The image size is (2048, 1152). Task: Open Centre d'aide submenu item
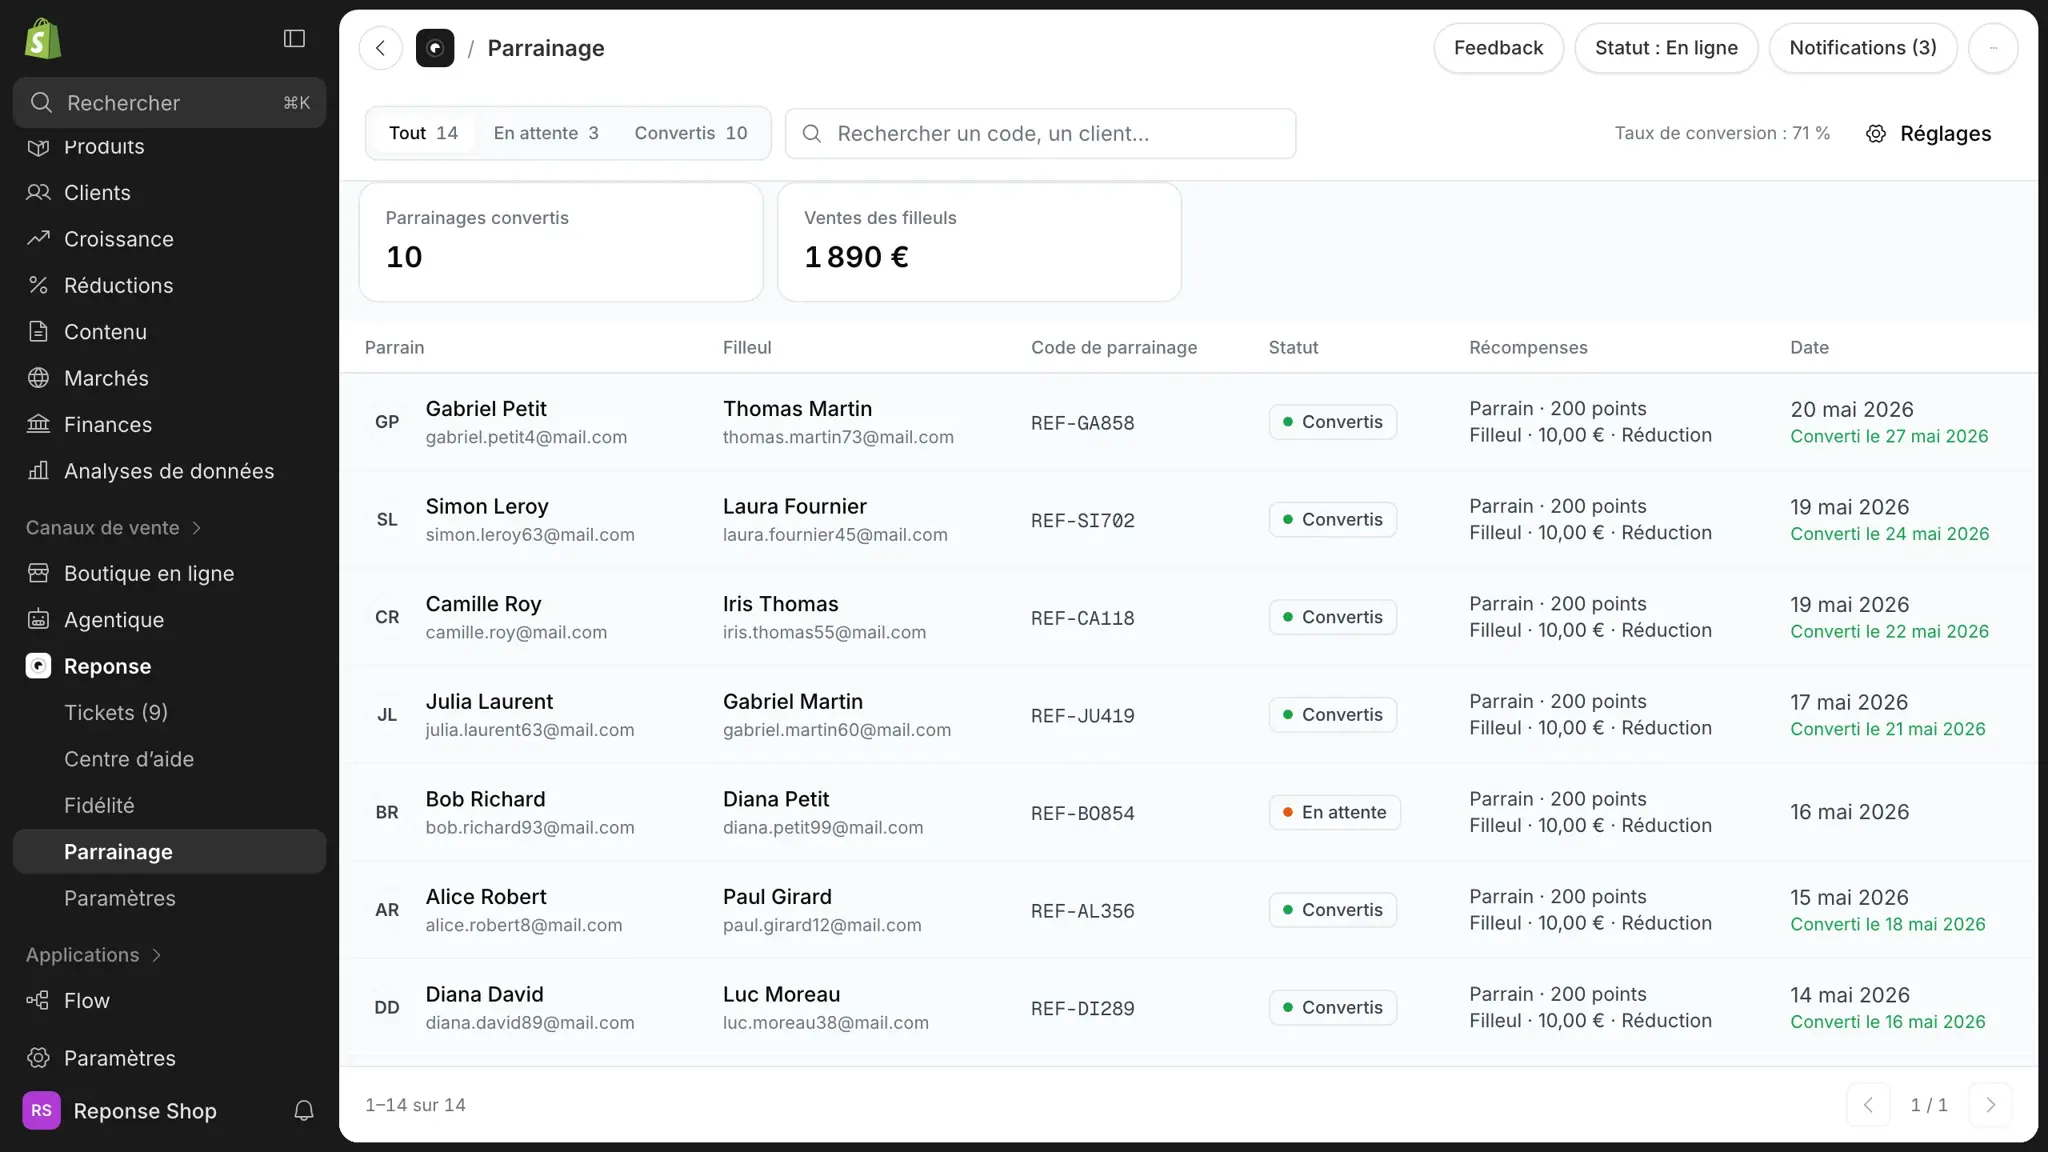[x=169, y=759]
